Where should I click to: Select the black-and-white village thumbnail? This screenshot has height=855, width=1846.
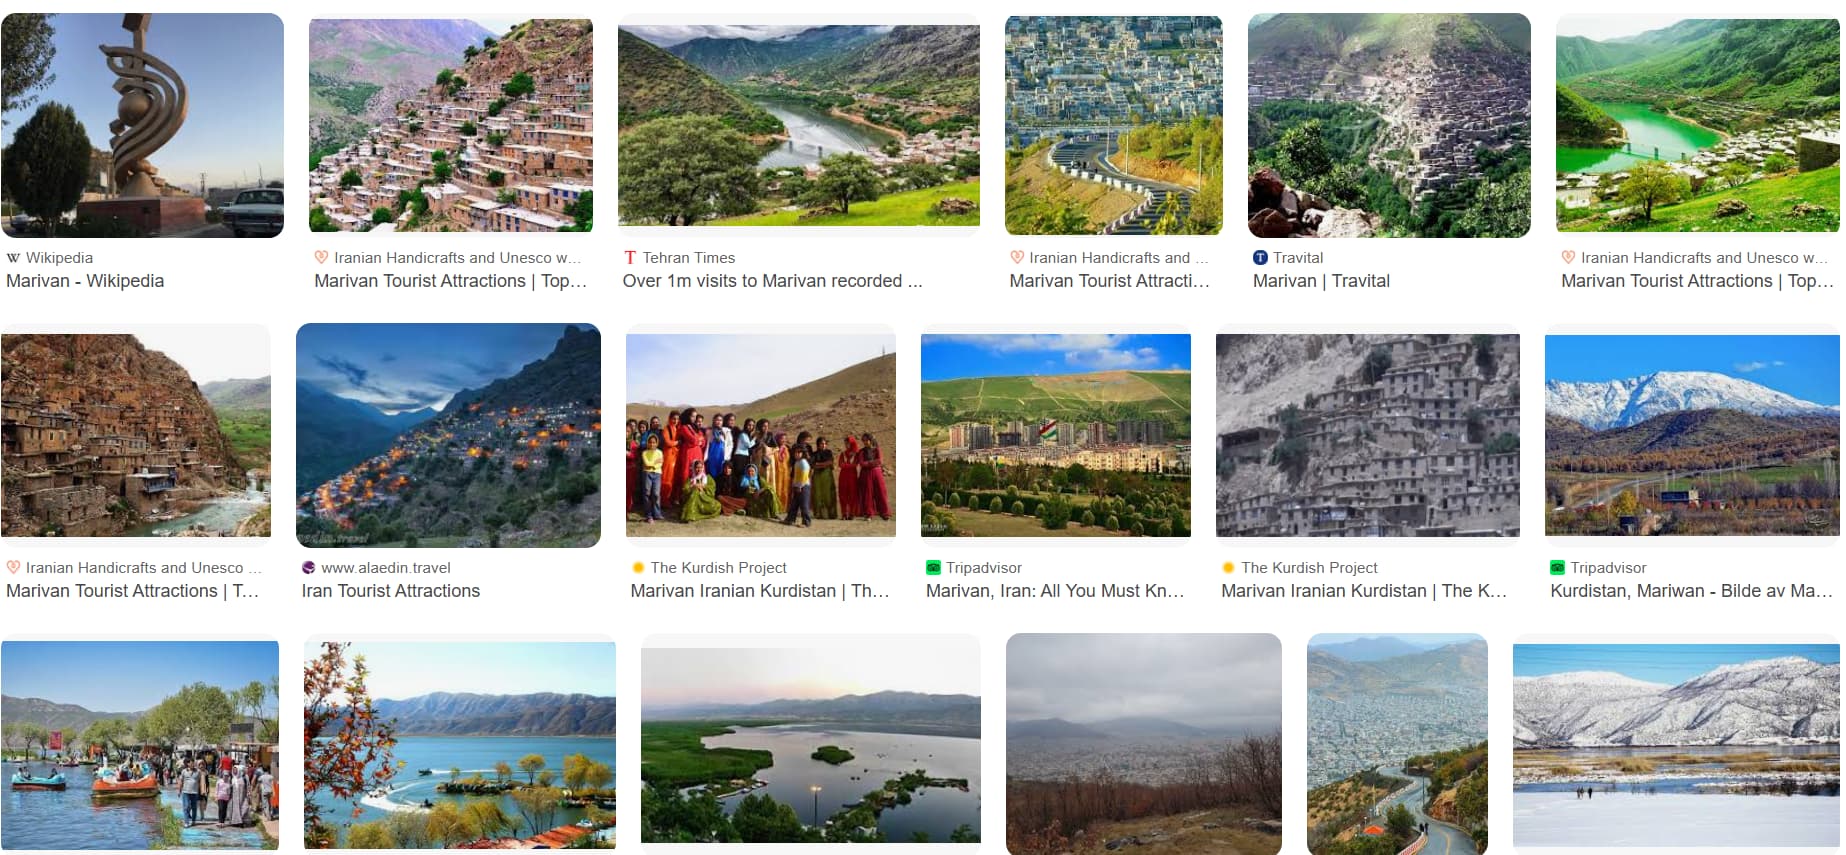click(x=1367, y=435)
